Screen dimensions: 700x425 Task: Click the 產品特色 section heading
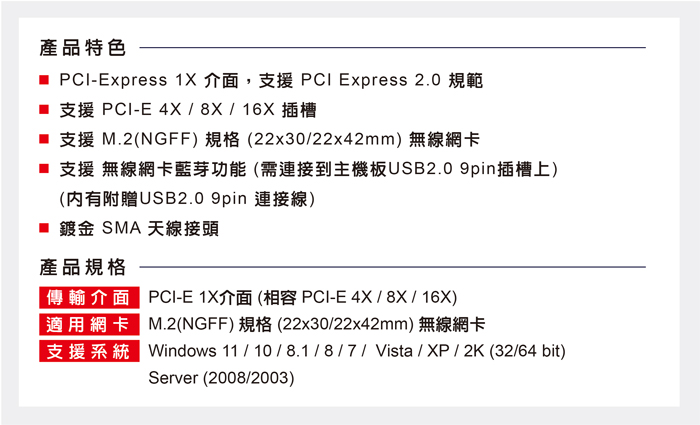pyautogui.click(x=82, y=47)
